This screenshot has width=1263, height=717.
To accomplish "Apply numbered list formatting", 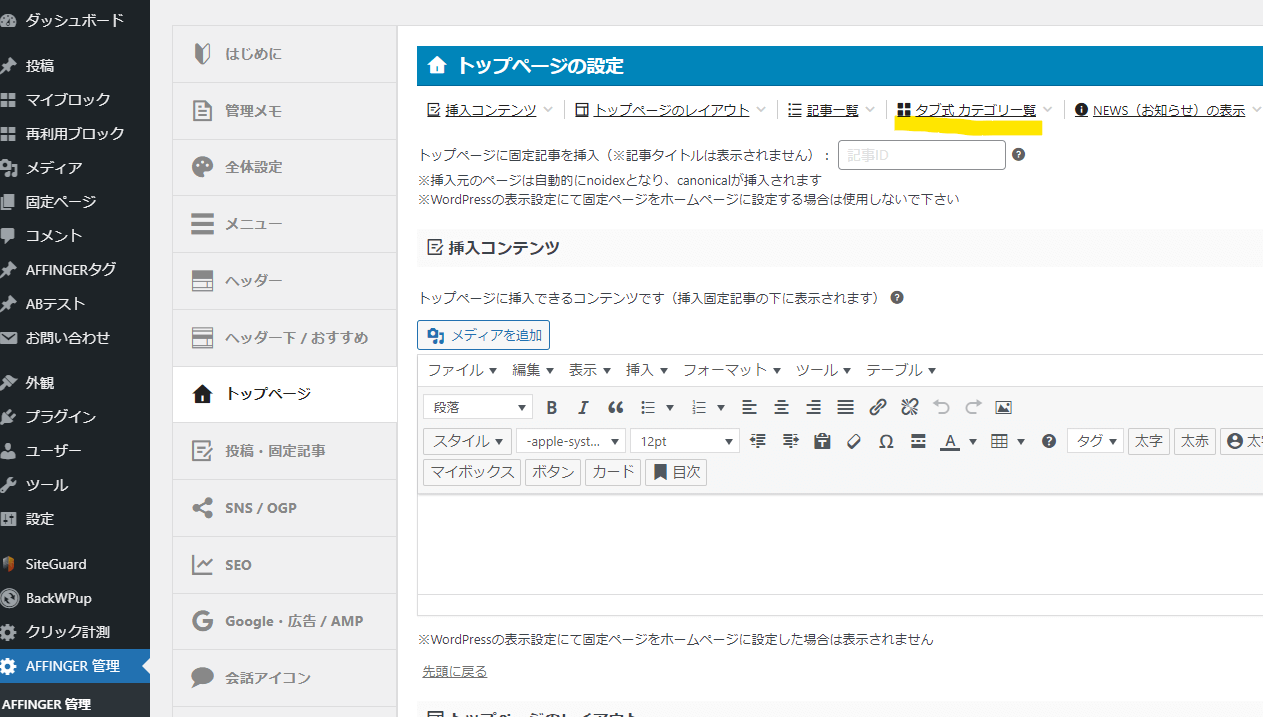I will coord(700,407).
